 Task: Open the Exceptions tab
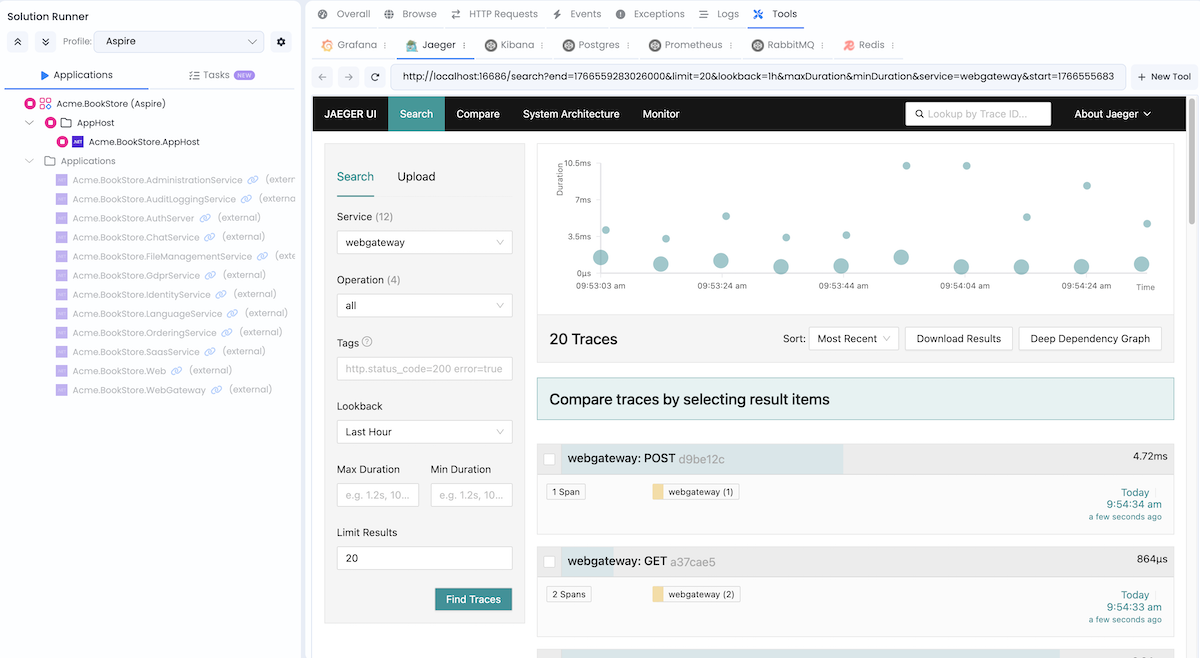(650, 14)
